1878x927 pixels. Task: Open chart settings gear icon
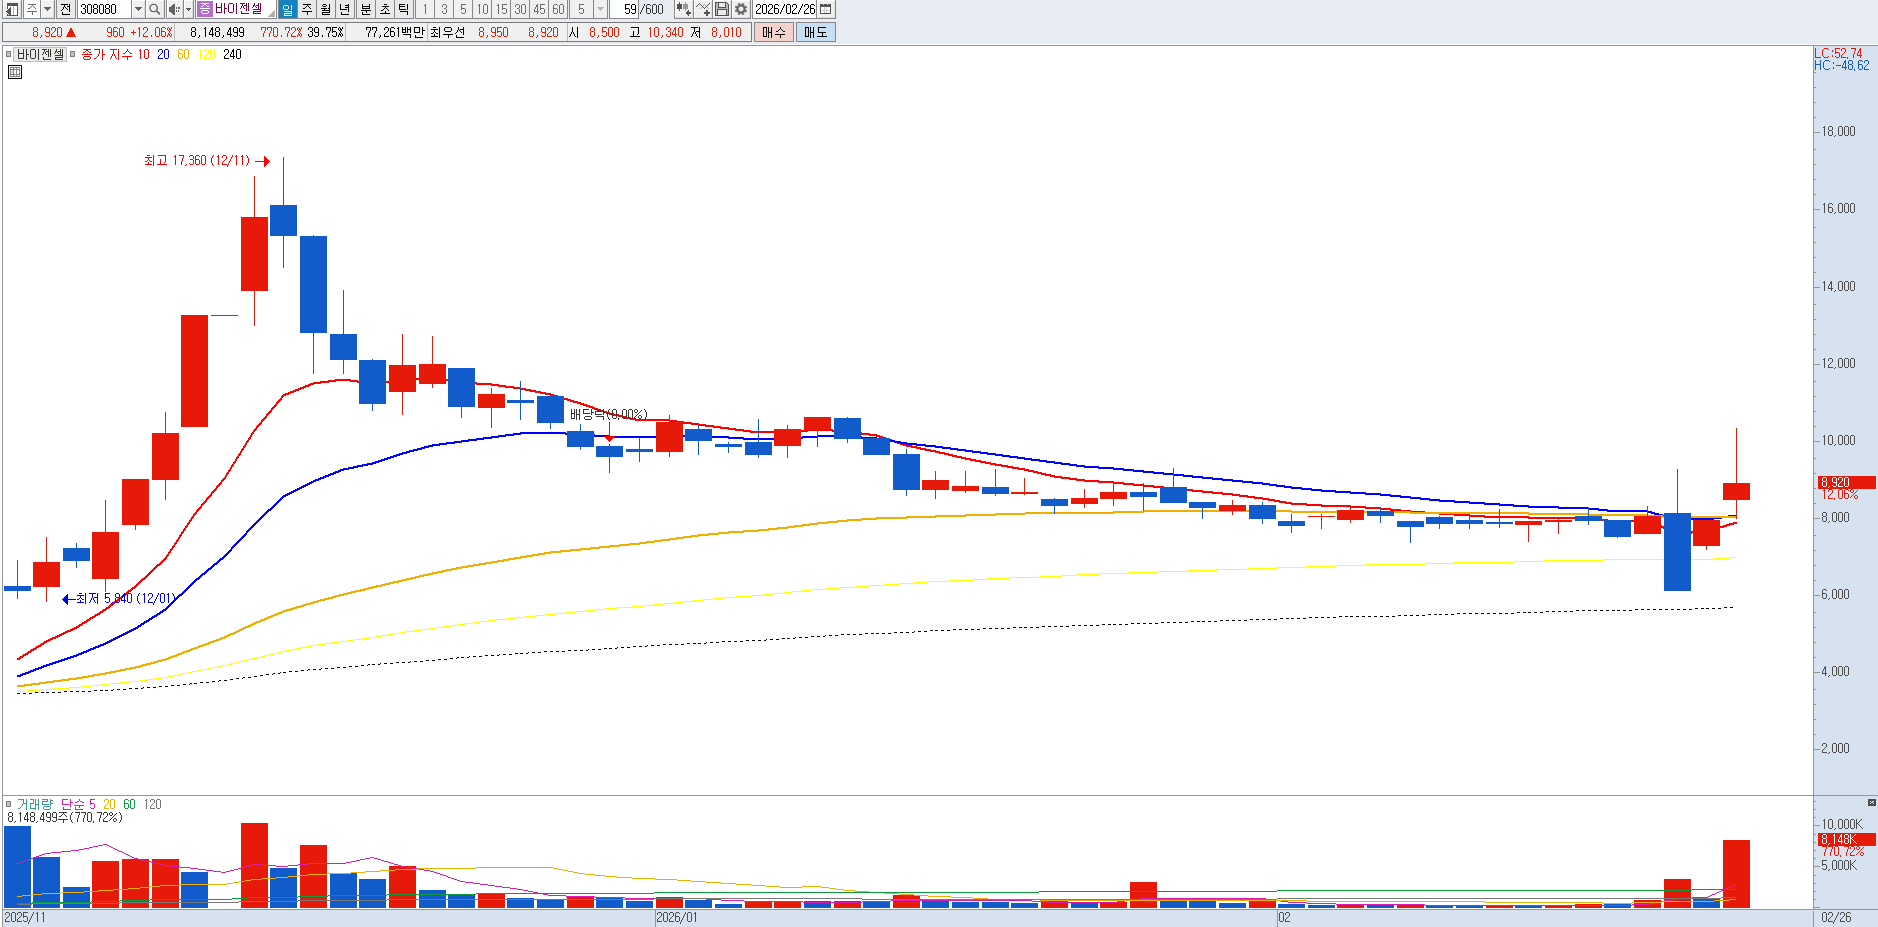tap(741, 9)
